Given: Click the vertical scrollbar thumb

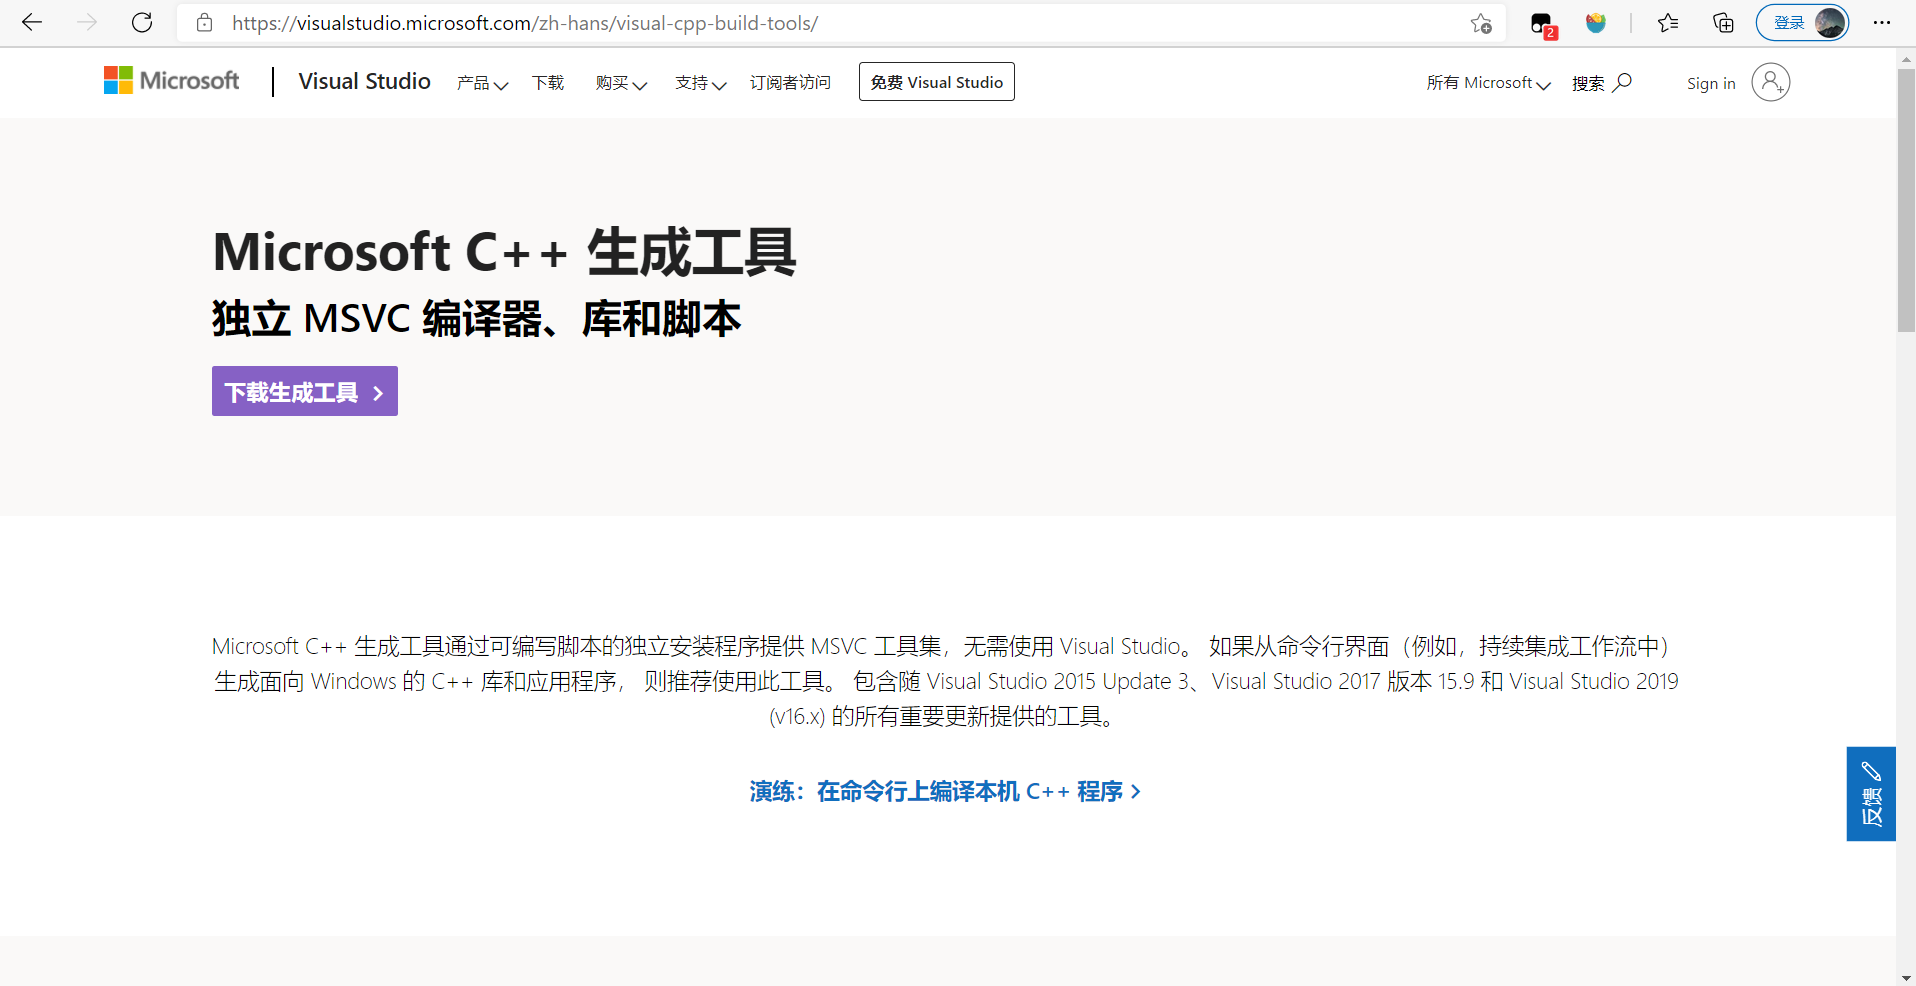Looking at the screenshot, I should 1906,200.
